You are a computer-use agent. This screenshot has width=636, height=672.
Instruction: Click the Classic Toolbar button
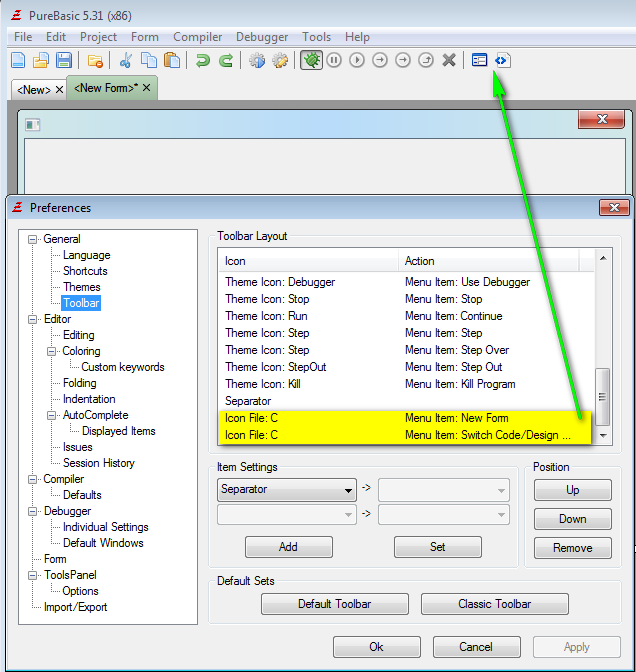click(x=495, y=604)
